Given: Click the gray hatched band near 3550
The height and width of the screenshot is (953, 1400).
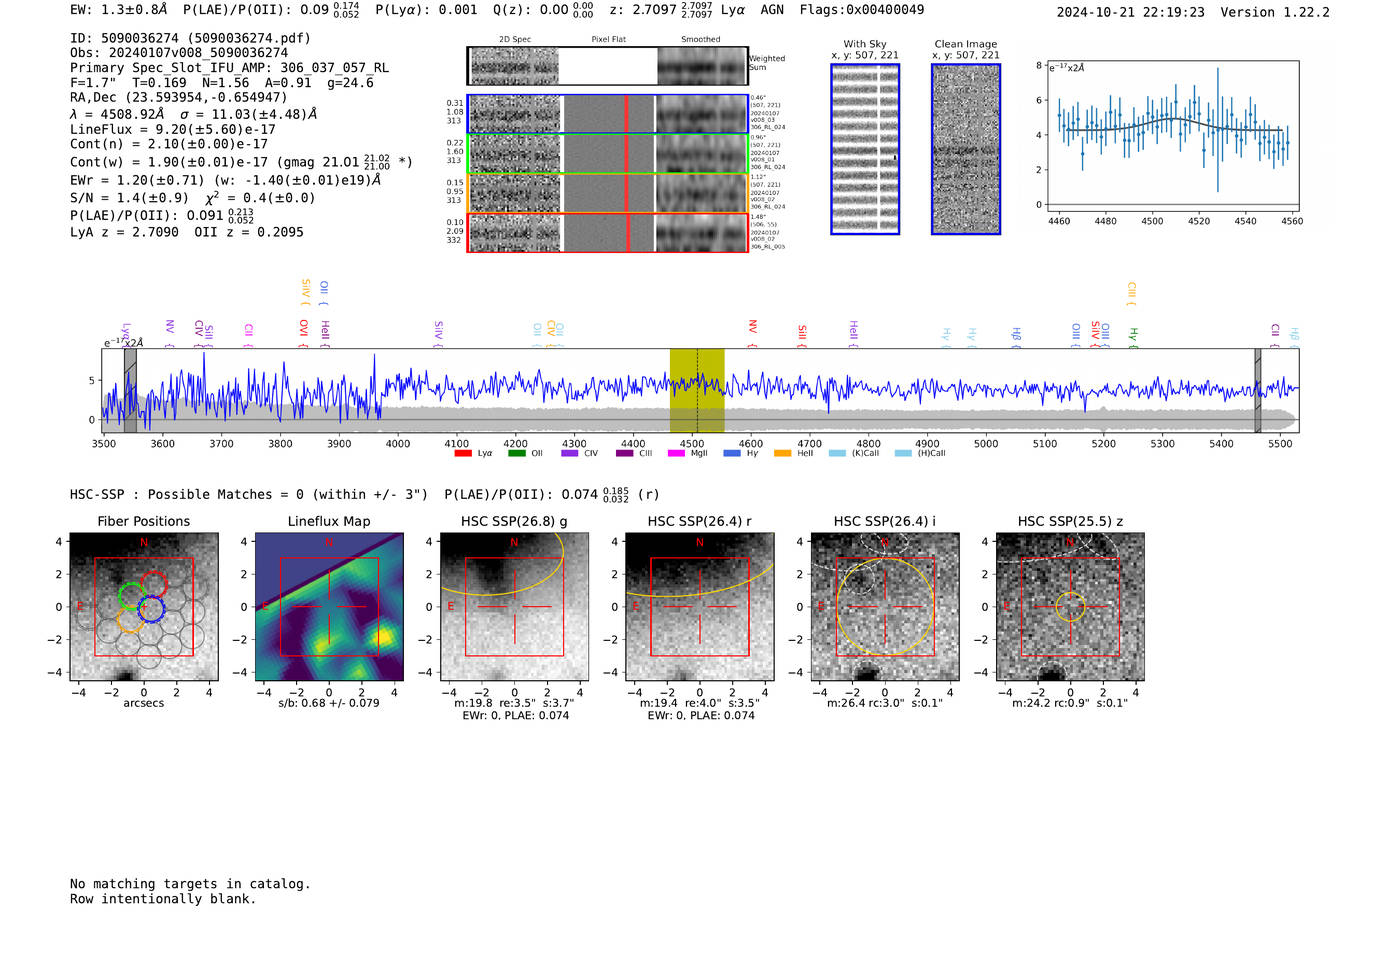Looking at the screenshot, I should click(130, 390).
